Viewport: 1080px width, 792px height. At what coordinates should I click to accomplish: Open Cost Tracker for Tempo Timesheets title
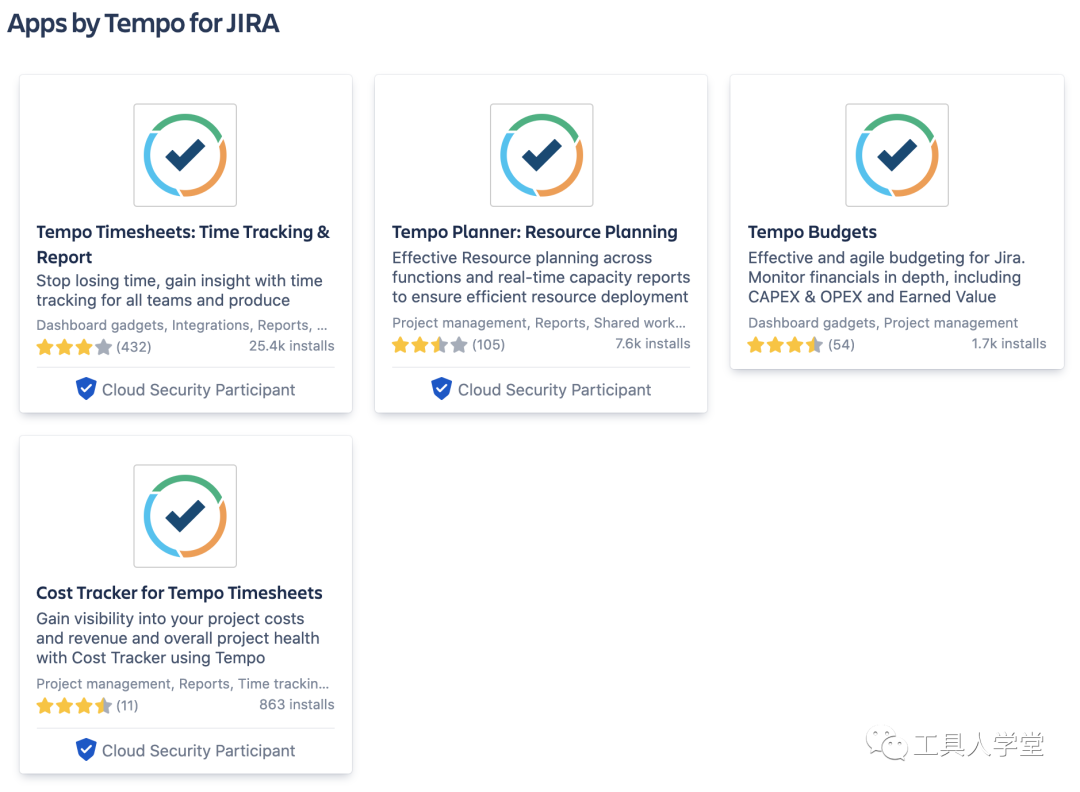[179, 593]
